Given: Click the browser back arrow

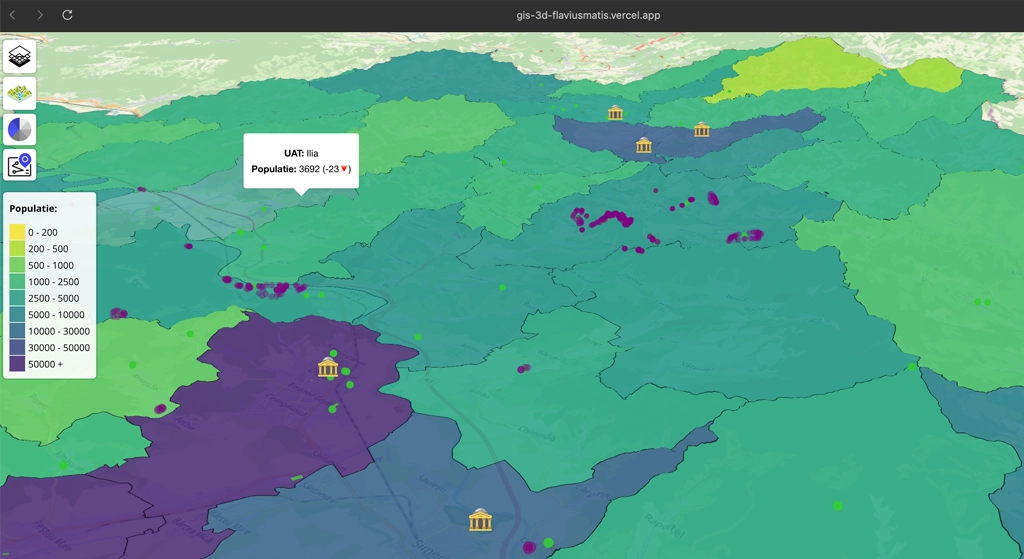Looking at the screenshot, I should pyautogui.click(x=13, y=15).
